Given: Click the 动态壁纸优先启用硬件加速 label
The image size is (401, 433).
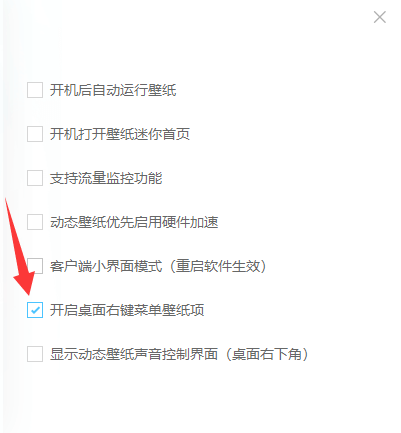Looking at the screenshot, I should [134, 222].
